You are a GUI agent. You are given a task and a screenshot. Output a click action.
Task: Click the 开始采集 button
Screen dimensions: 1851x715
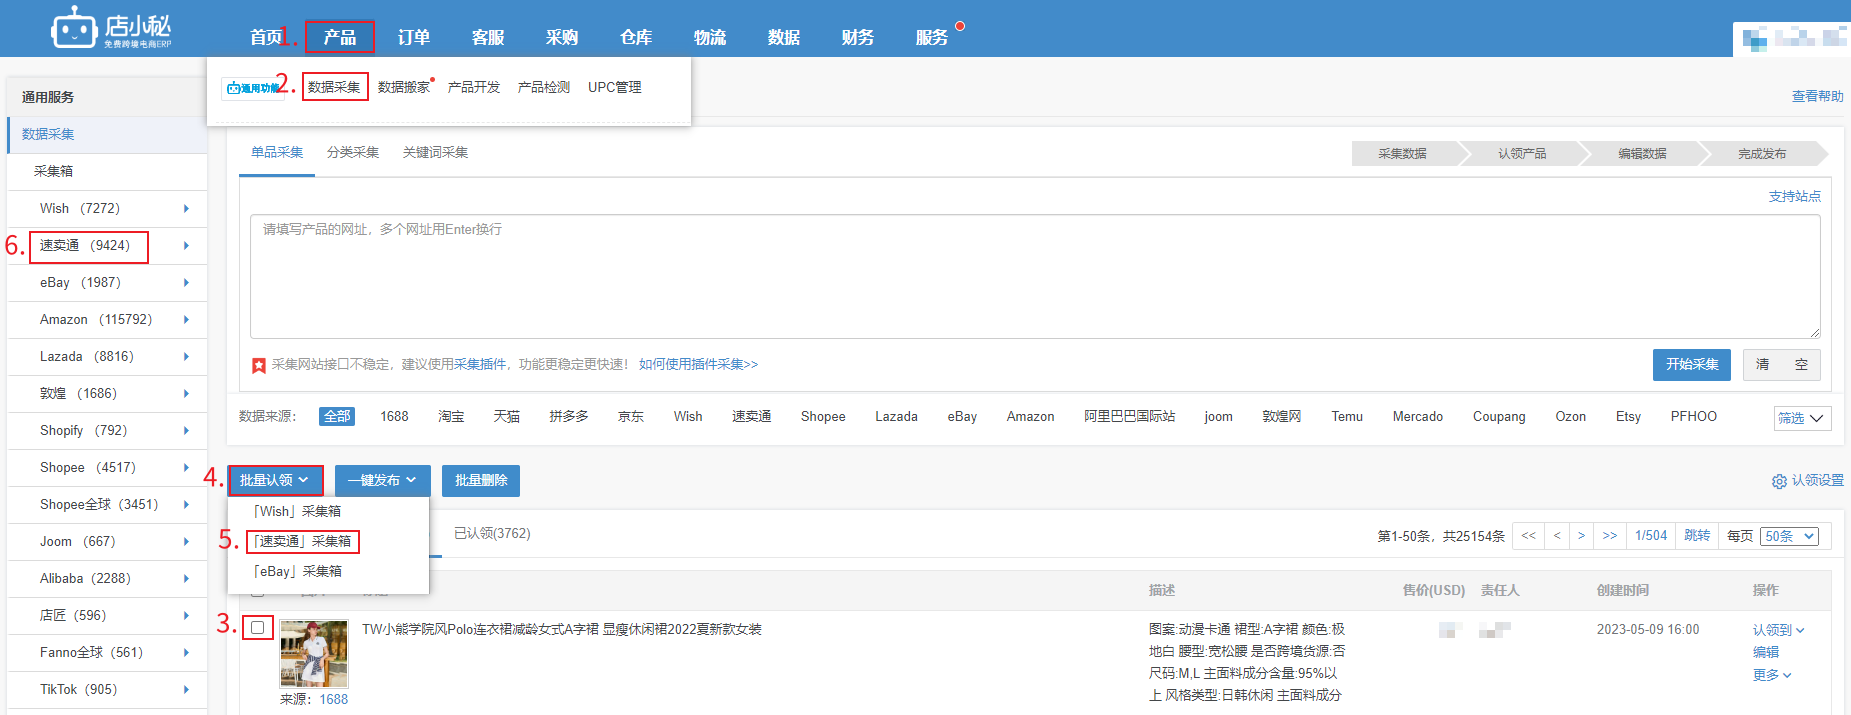[1692, 364]
